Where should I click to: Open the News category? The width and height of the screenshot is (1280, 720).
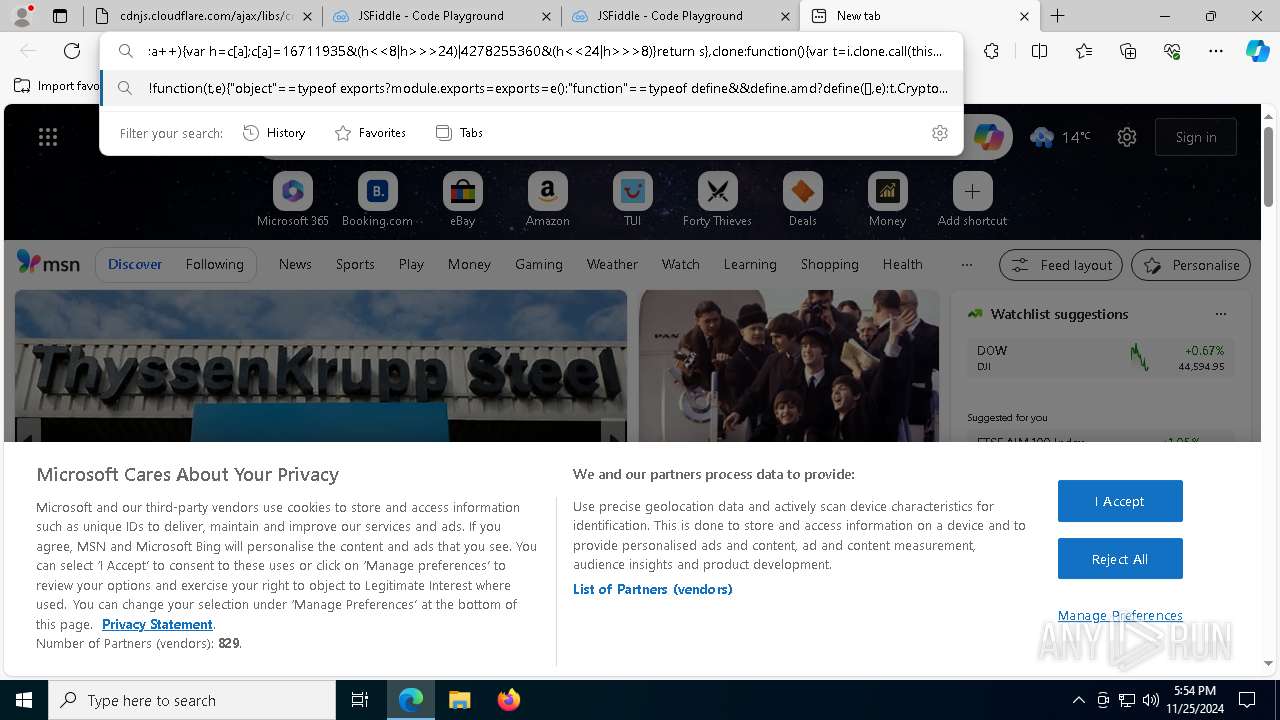click(x=295, y=264)
